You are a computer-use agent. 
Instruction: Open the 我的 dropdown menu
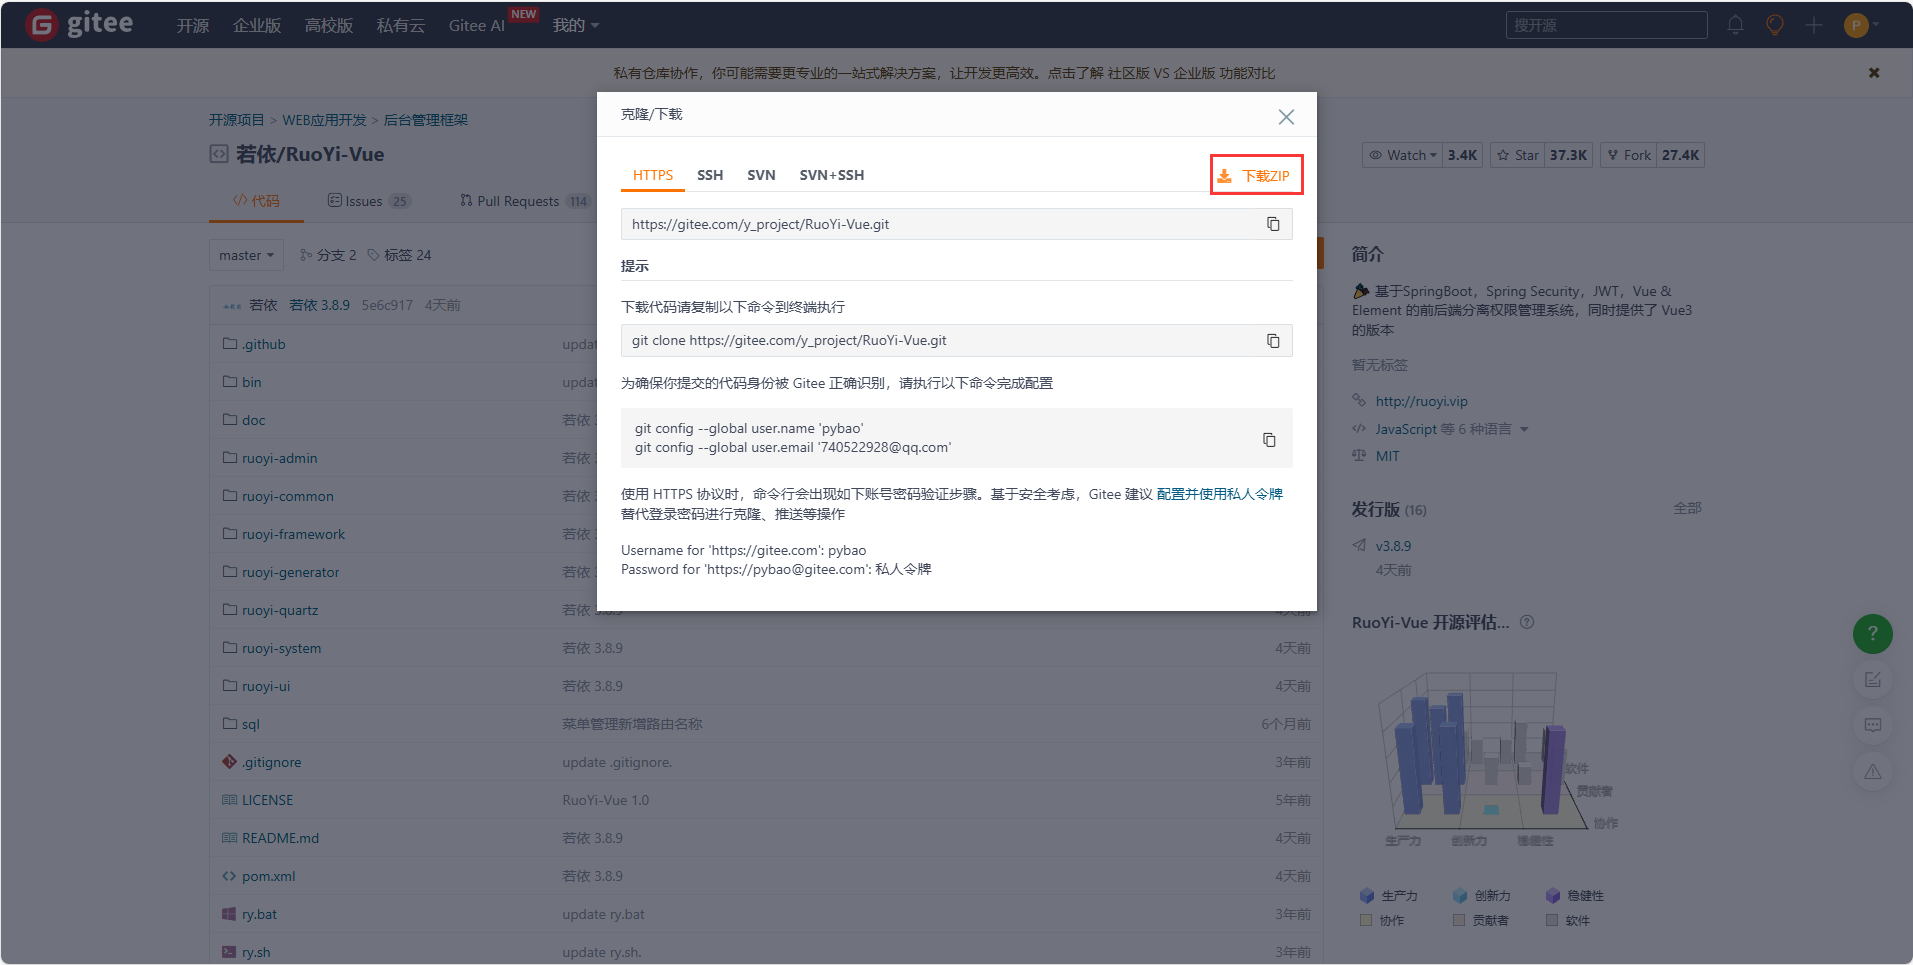point(575,25)
